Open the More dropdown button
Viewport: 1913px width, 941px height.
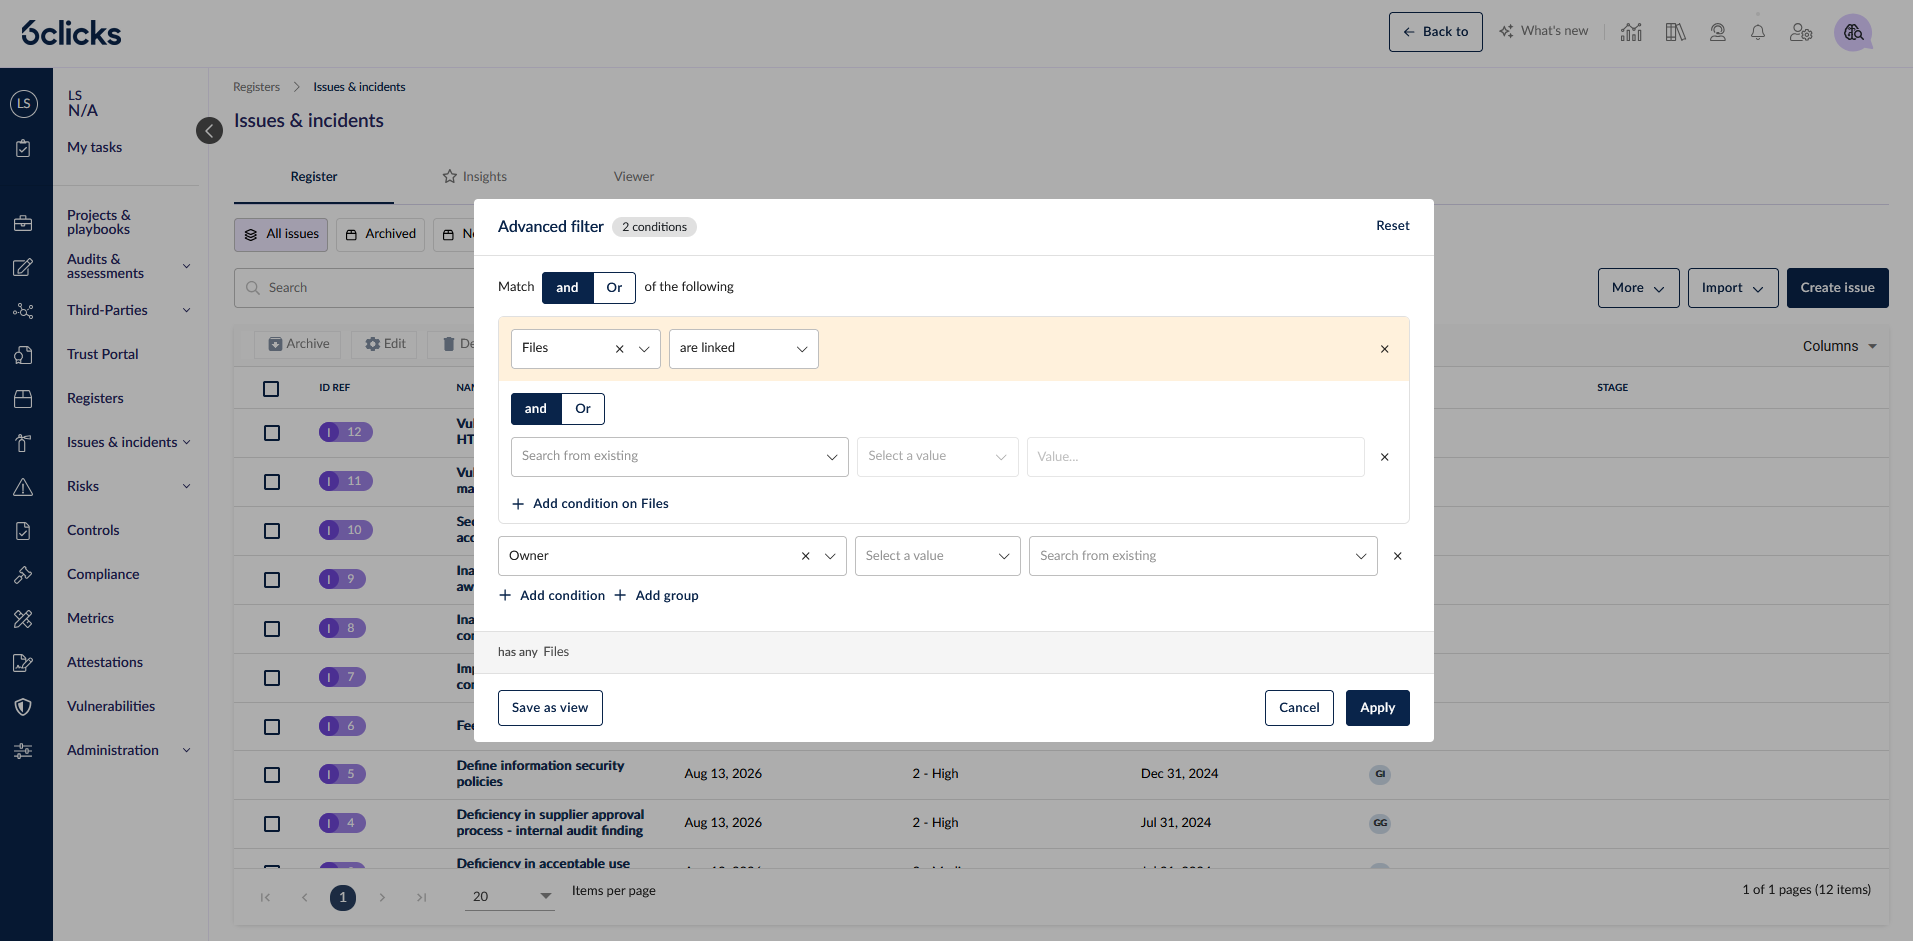click(1638, 288)
